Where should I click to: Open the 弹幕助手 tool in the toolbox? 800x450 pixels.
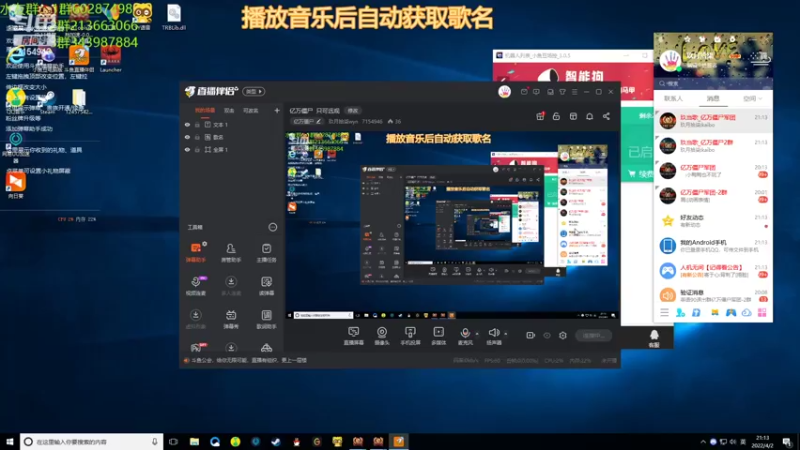[196, 252]
